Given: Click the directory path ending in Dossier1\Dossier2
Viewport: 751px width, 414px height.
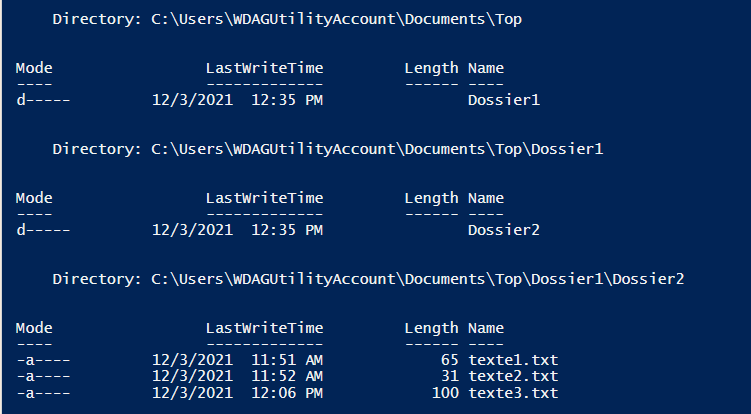Looking at the screenshot, I should 417,279.
